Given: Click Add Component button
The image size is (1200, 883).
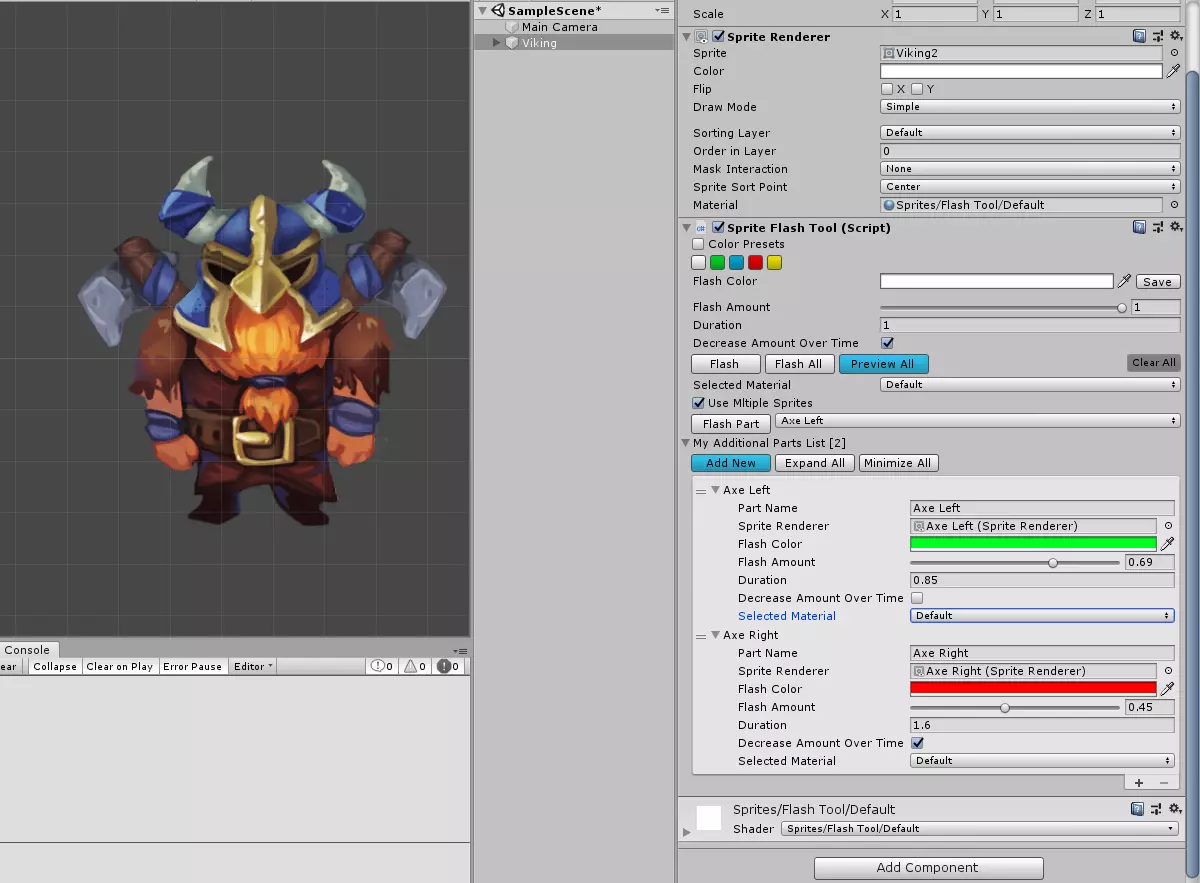Looking at the screenshot, I should pos(928,868).
